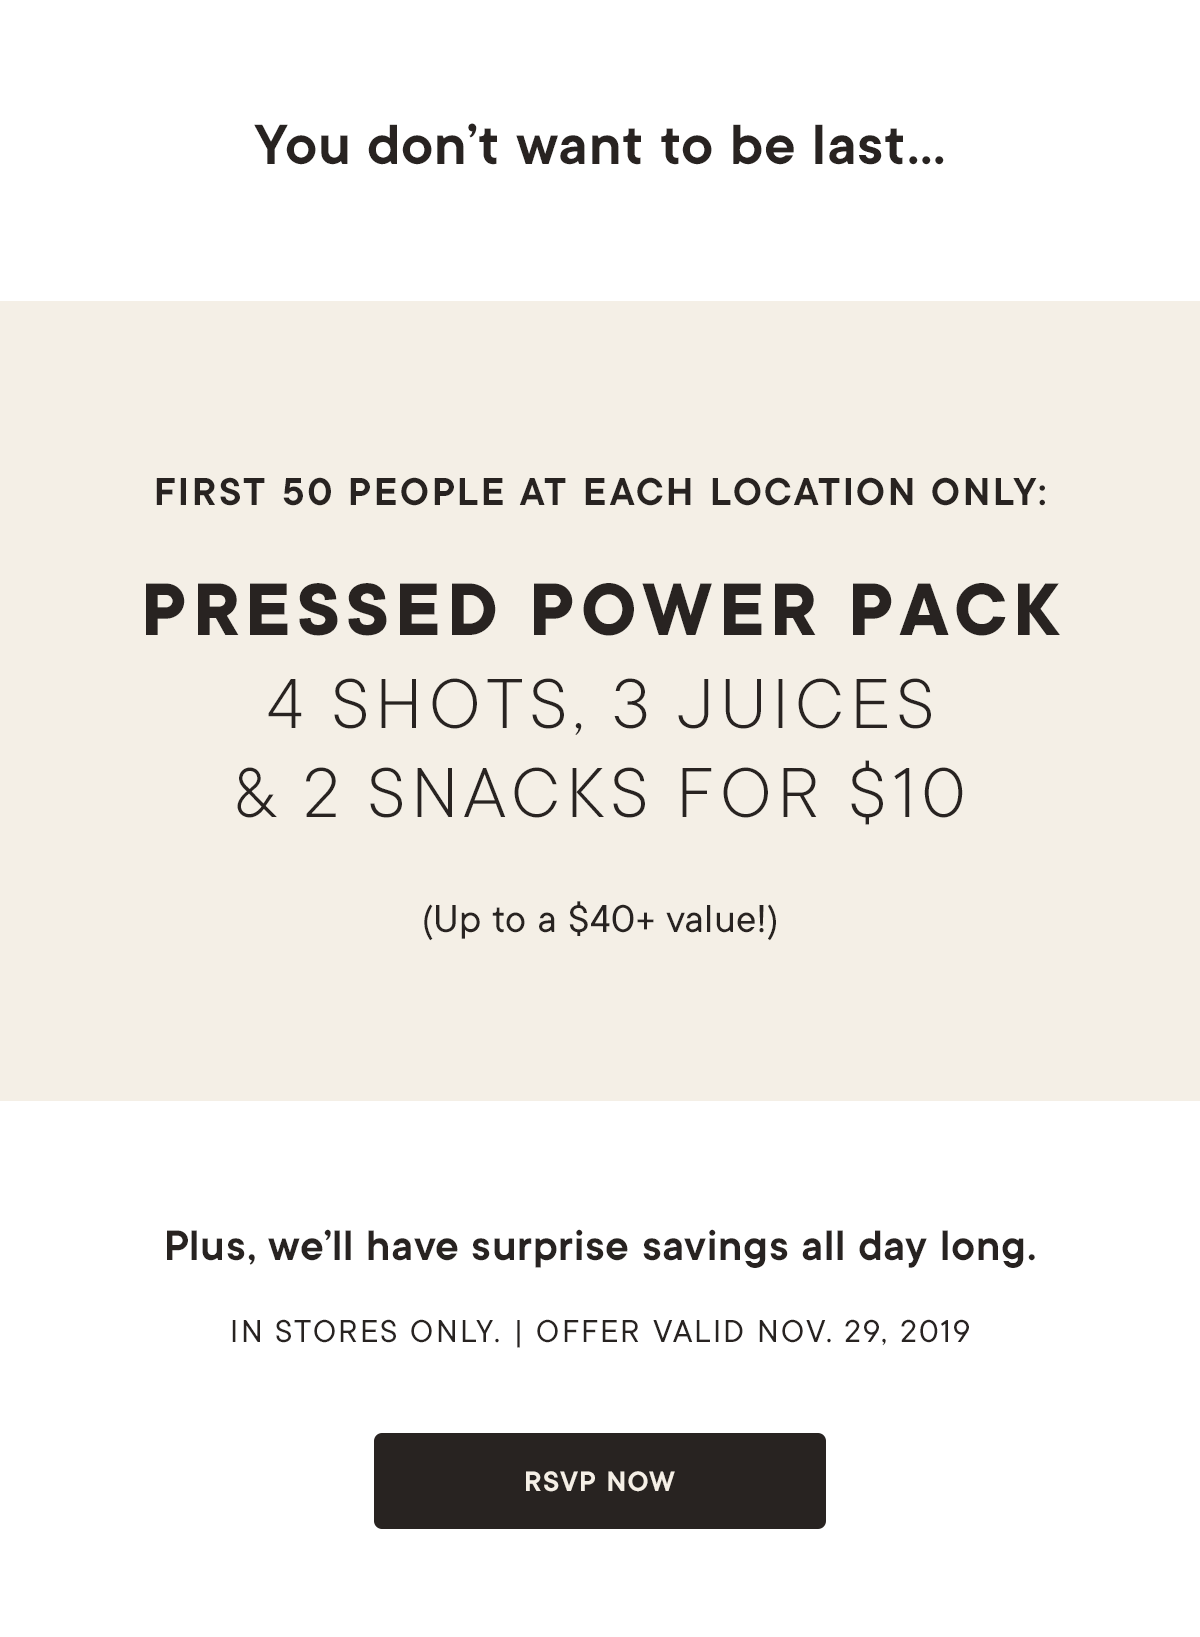This screenshot has height=1637, width=1200.
Task: Click the "$10" price text
Action: click(x=907, y=794)
